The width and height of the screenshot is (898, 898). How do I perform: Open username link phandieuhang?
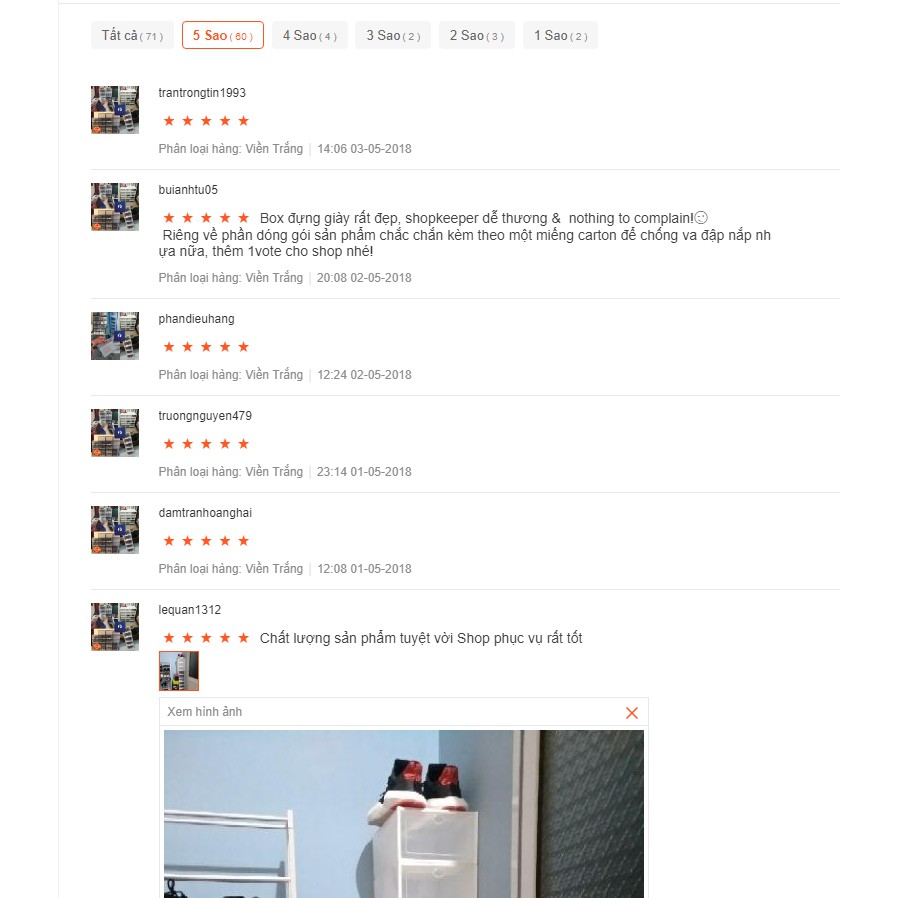pyautogui.click(x=196, y=318)
